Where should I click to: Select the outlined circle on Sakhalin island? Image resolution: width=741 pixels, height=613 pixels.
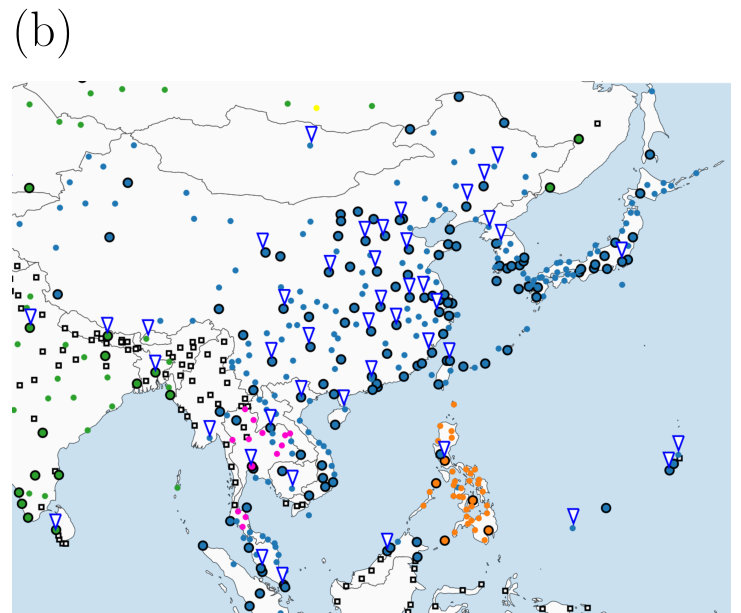[x=650, y=154]
